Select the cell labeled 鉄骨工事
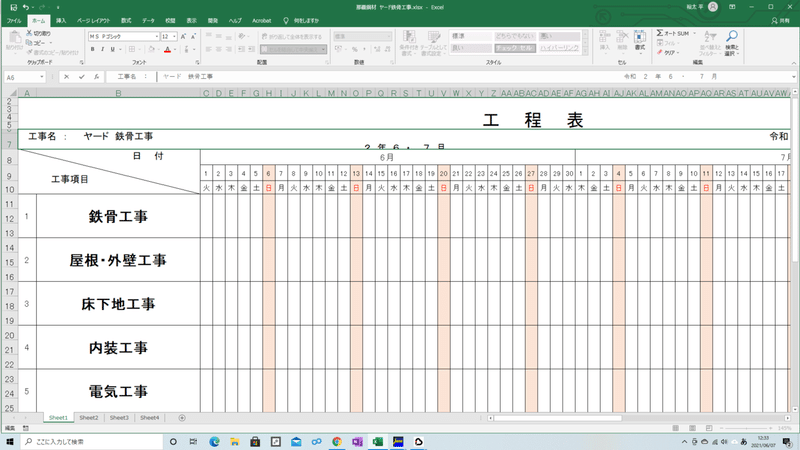800x450 pixels. pos(118,216)
